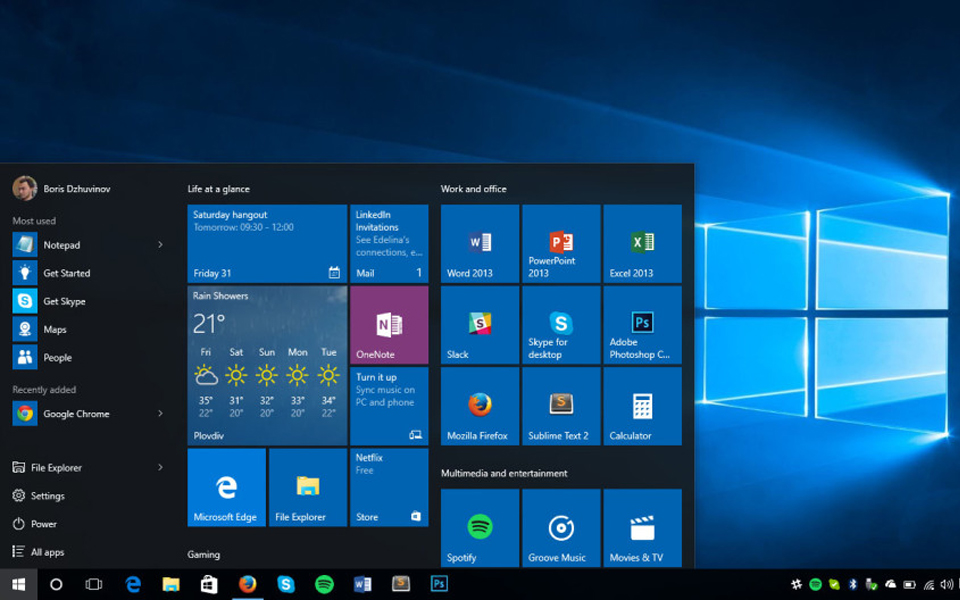Launch the Mozilla Firefox tile
Screen dimensions: 960x600
480,406
